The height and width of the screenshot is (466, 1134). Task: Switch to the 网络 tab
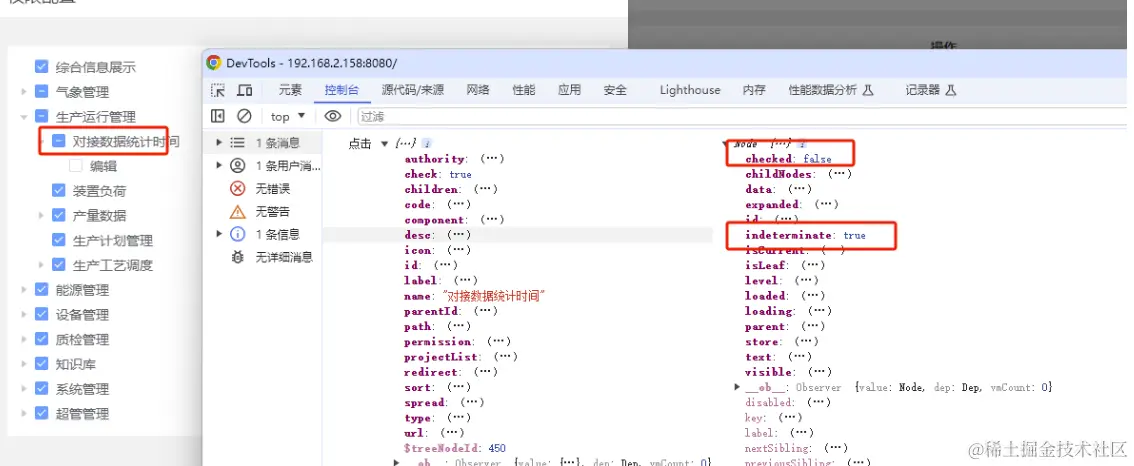point(478,90)
